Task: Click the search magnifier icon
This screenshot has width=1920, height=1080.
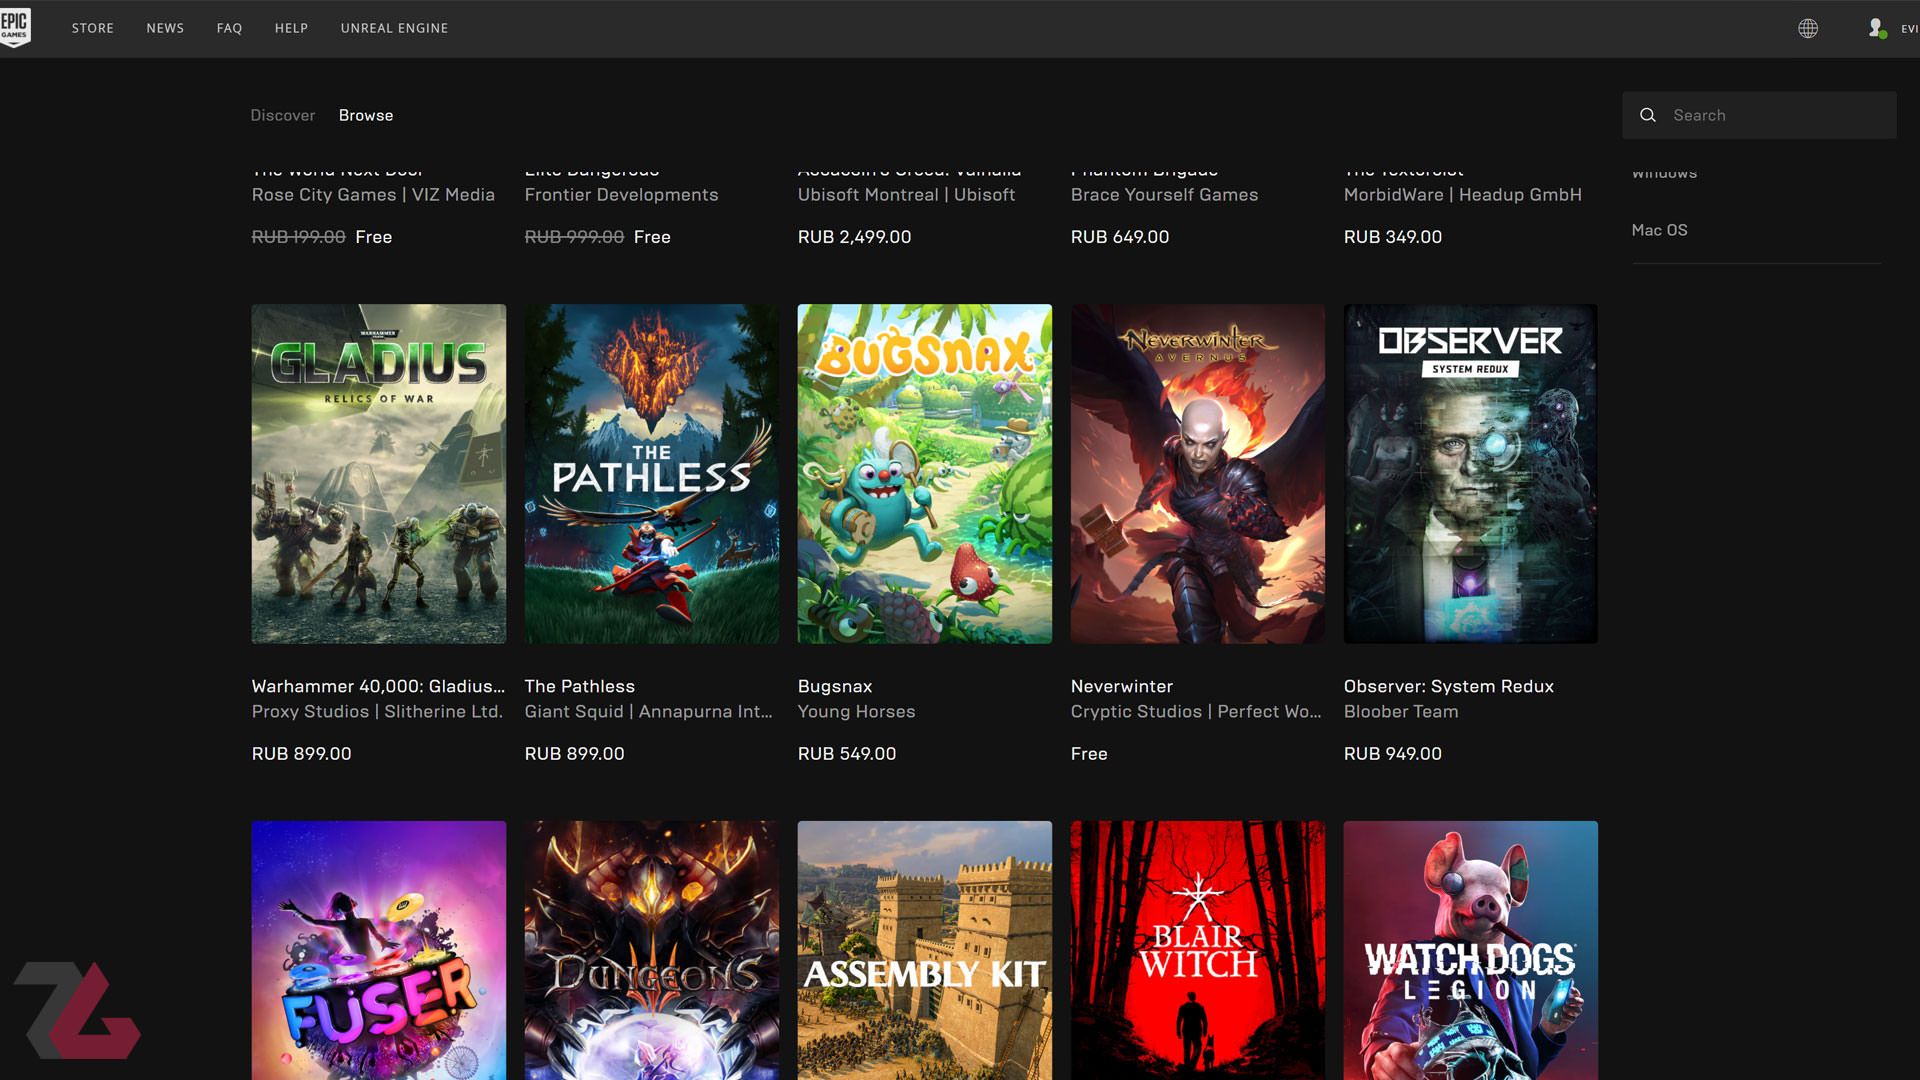Action: coord(1648,115)
